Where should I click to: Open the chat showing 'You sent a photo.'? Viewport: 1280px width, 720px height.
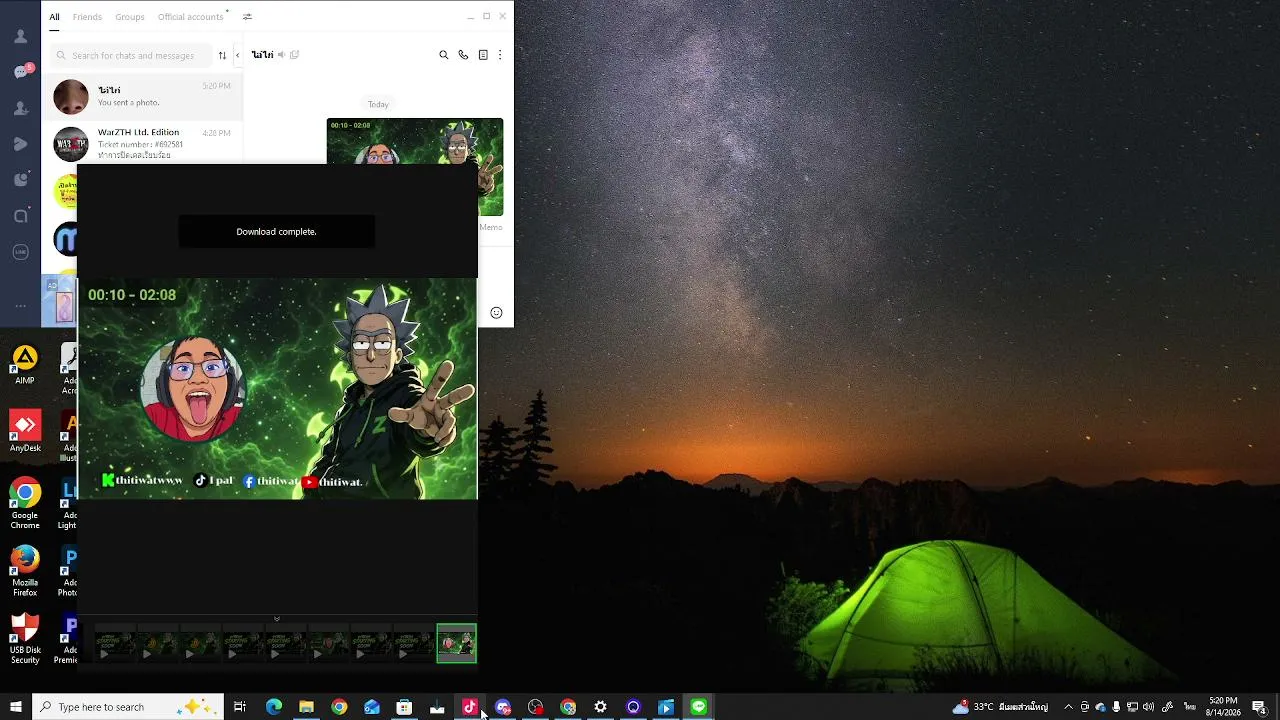143,97
